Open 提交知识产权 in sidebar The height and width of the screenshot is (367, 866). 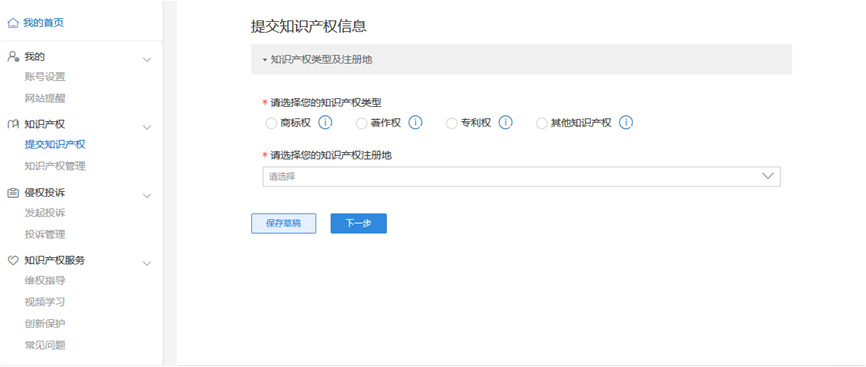click(55, 145)
